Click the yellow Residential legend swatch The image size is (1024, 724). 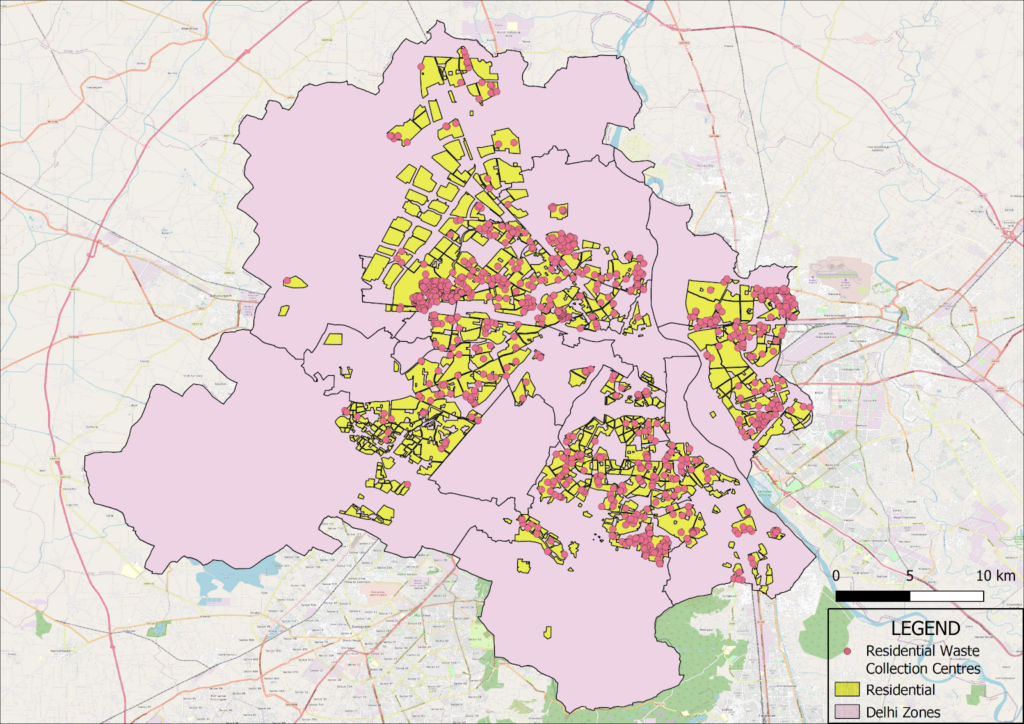pyautogui.click(x=847, y=689)
